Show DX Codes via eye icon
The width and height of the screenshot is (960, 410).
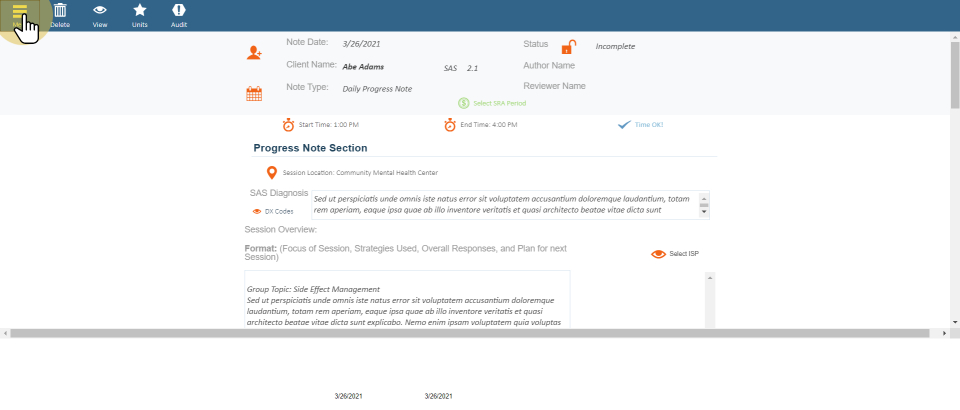(257, 212)
